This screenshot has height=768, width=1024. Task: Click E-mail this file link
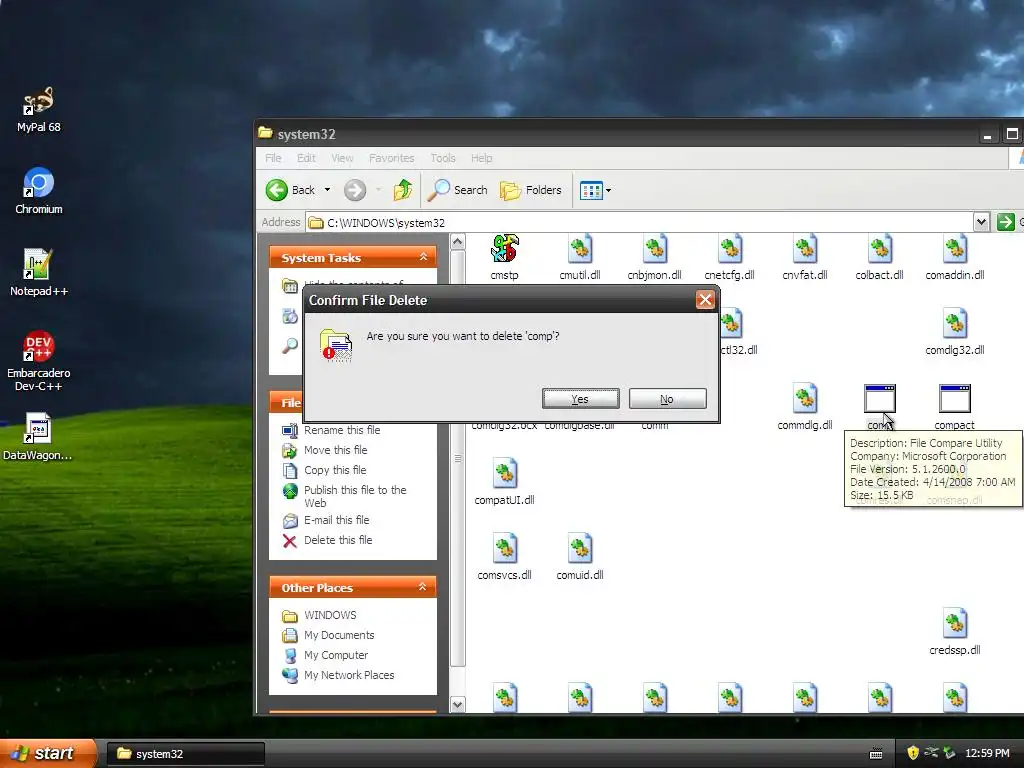[336, 520]
